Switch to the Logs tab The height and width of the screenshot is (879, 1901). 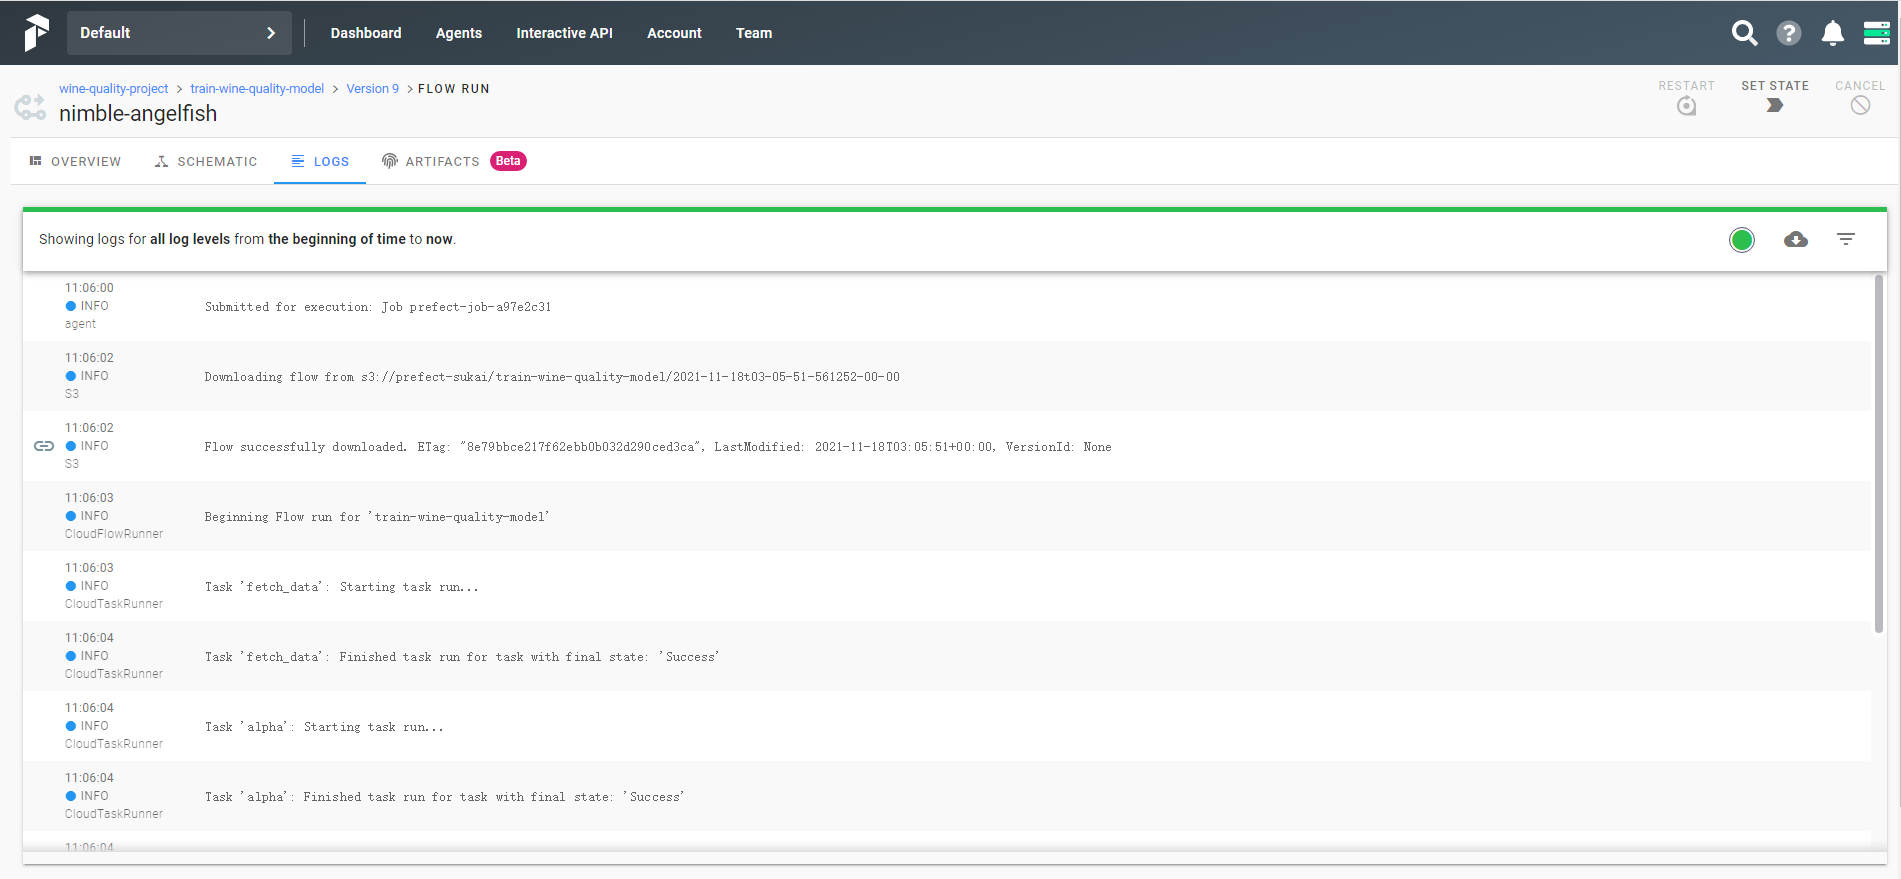point(320,161)
